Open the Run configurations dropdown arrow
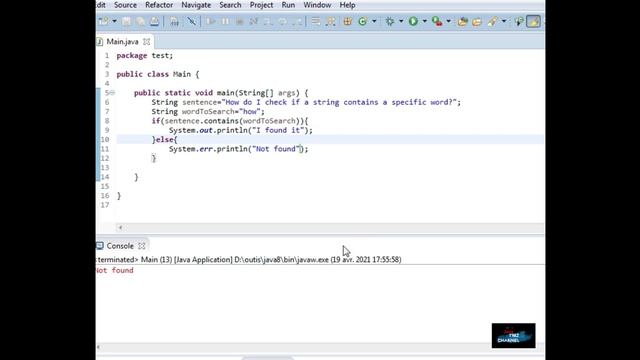Viewport: 640px width, 360px height. click(x=424, y=21)
